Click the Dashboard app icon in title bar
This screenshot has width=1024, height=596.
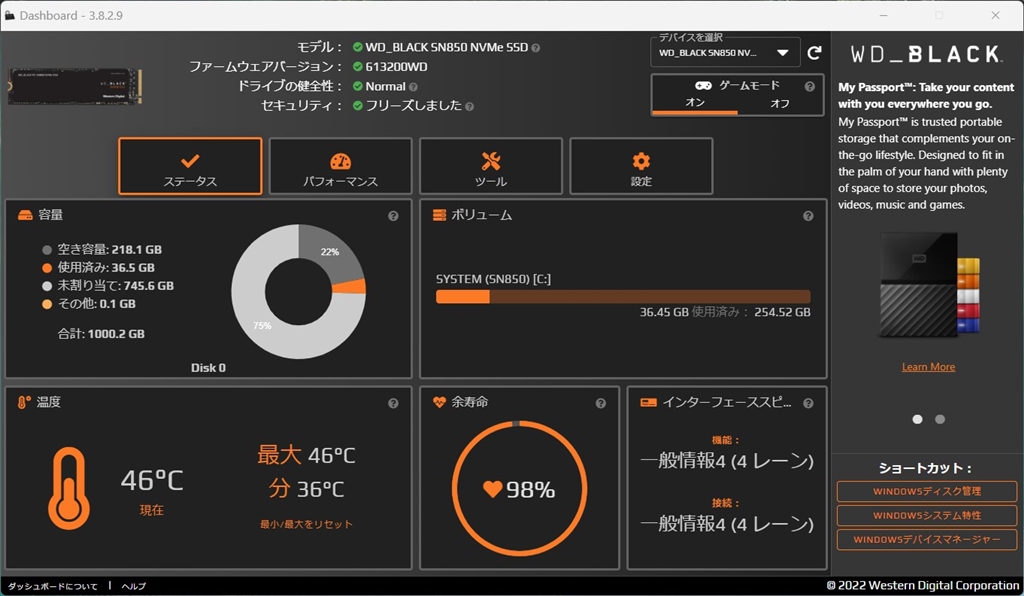[10, 15]
